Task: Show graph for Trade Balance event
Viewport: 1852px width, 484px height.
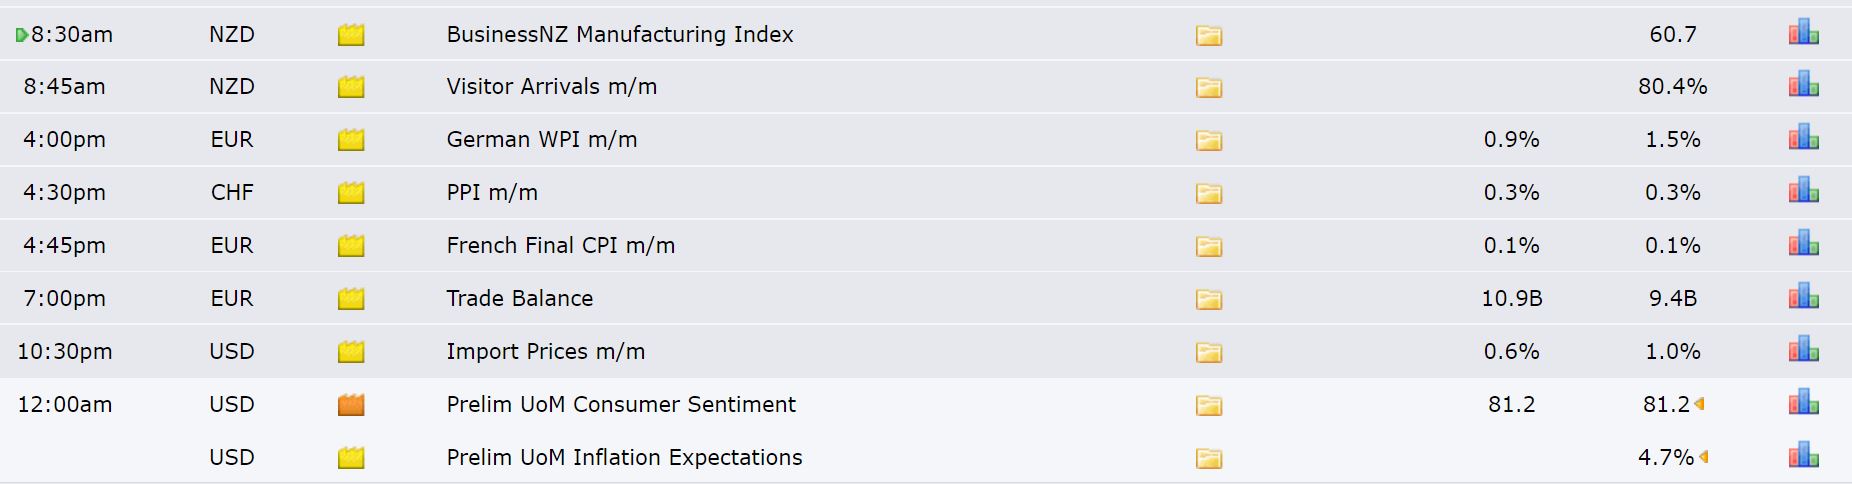Action: (1803, 296)
